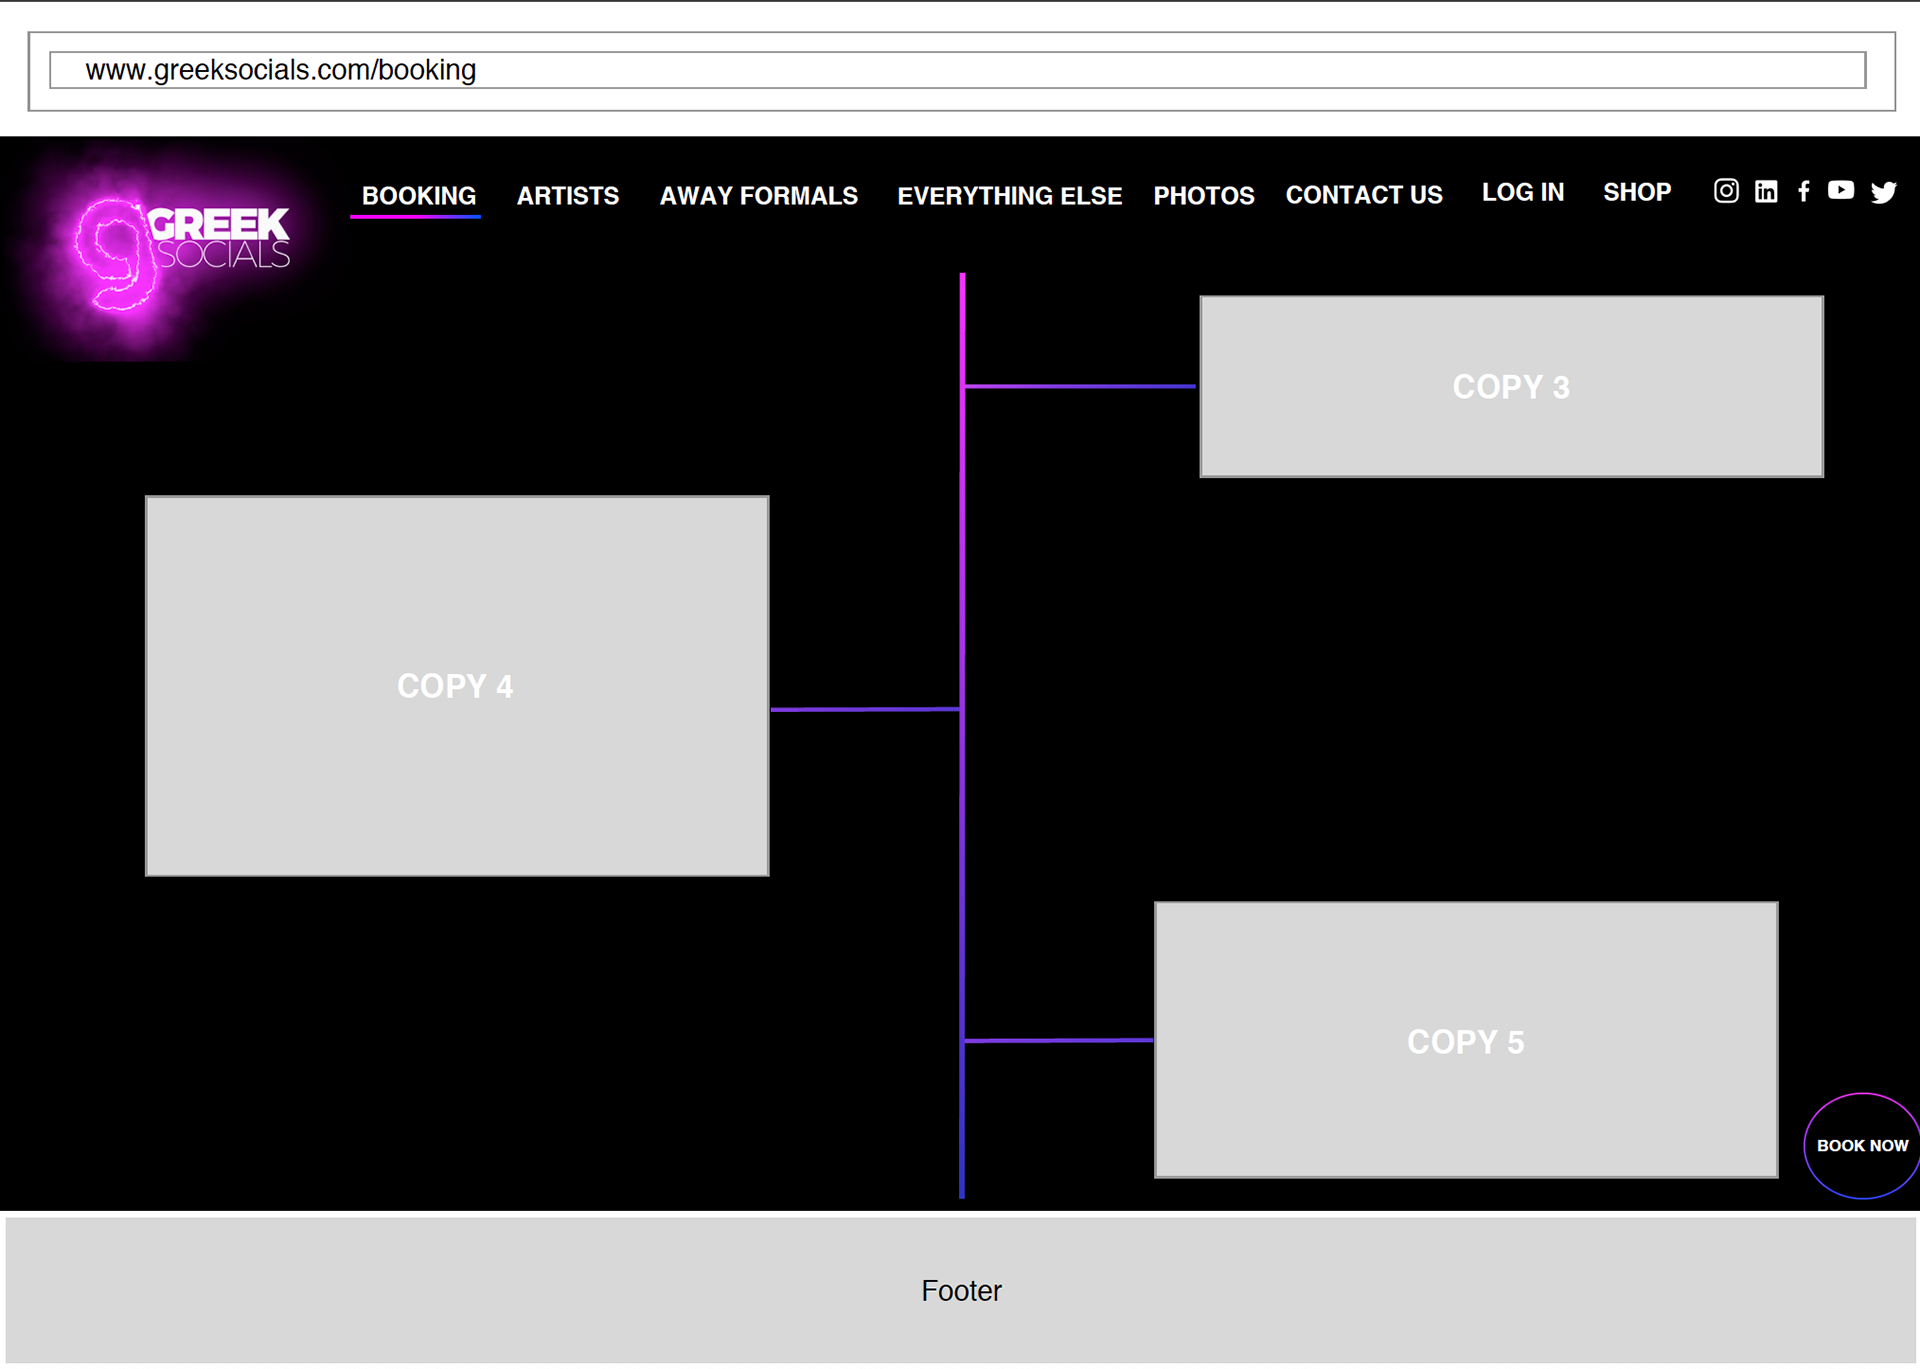Visit the SHOP link
The image size is (1920, 1369).
pyautogui.click(x=1637, y=192)
